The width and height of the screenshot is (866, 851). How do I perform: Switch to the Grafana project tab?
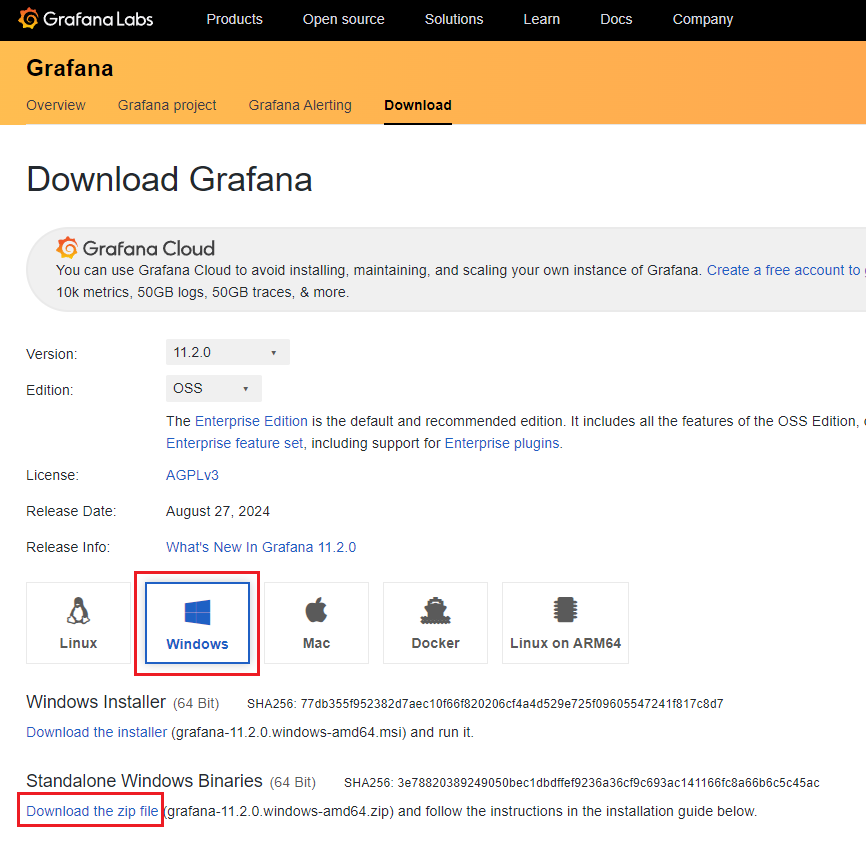[x=167, y=105]
